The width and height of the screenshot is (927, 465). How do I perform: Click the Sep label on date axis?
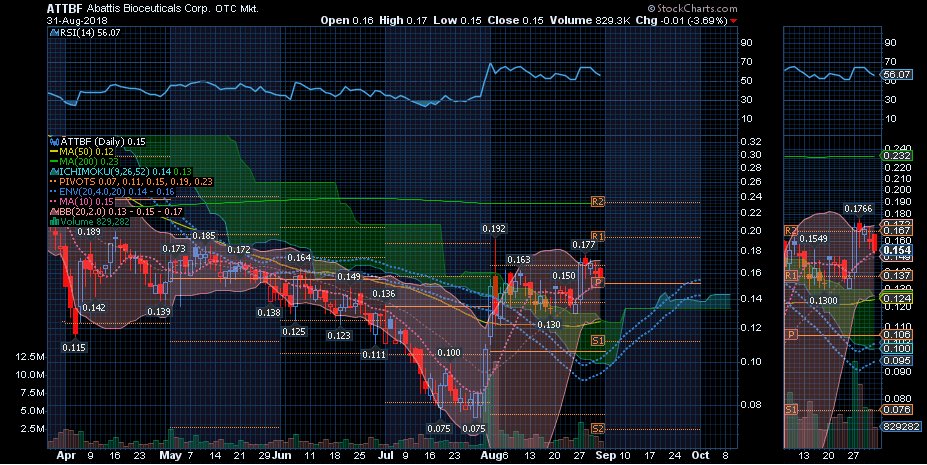[x=606, y=456]
